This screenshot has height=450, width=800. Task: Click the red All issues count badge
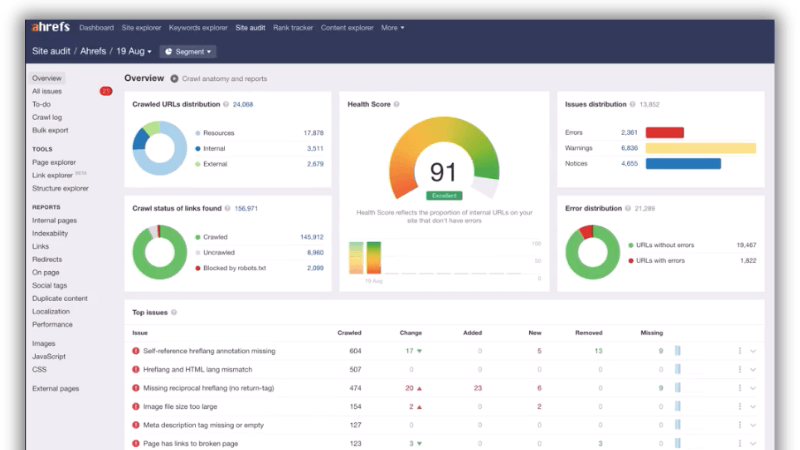point(106,91)
